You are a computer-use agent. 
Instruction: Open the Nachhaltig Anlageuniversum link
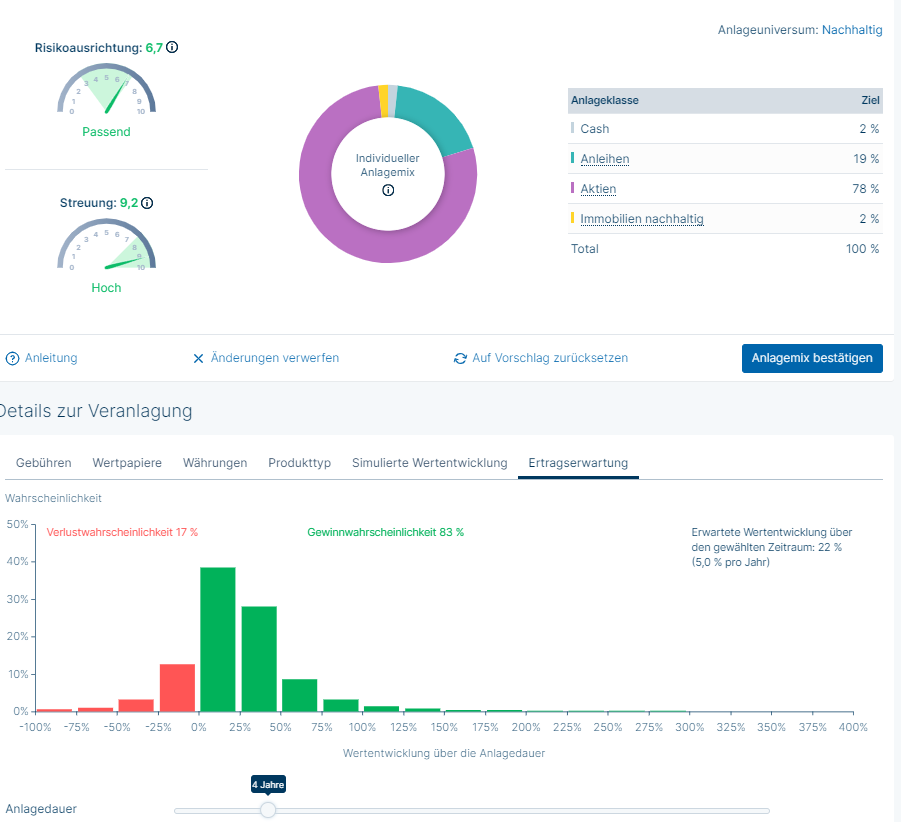click(852, 30)
